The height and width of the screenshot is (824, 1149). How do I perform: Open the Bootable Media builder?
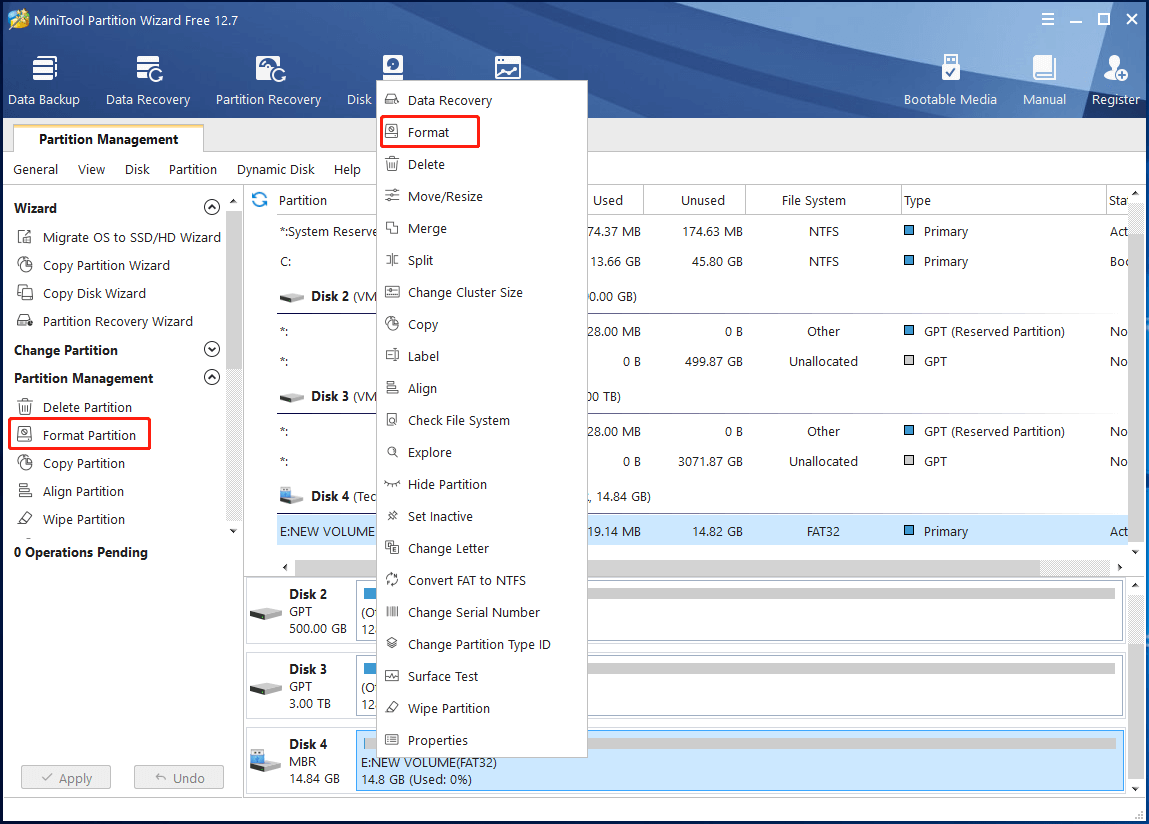tap(950, 80)
